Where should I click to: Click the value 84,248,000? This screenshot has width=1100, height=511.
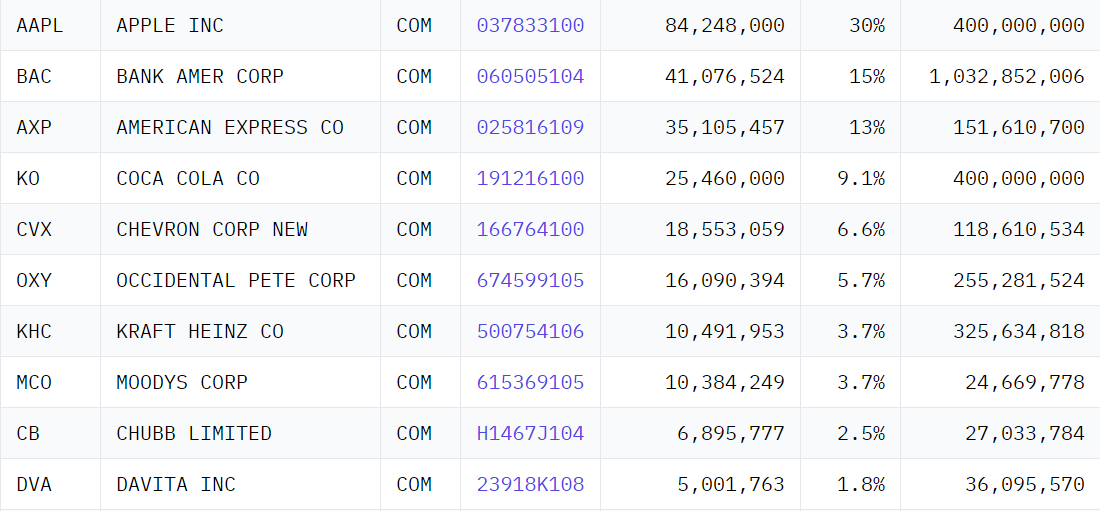[x=725, y=25]
